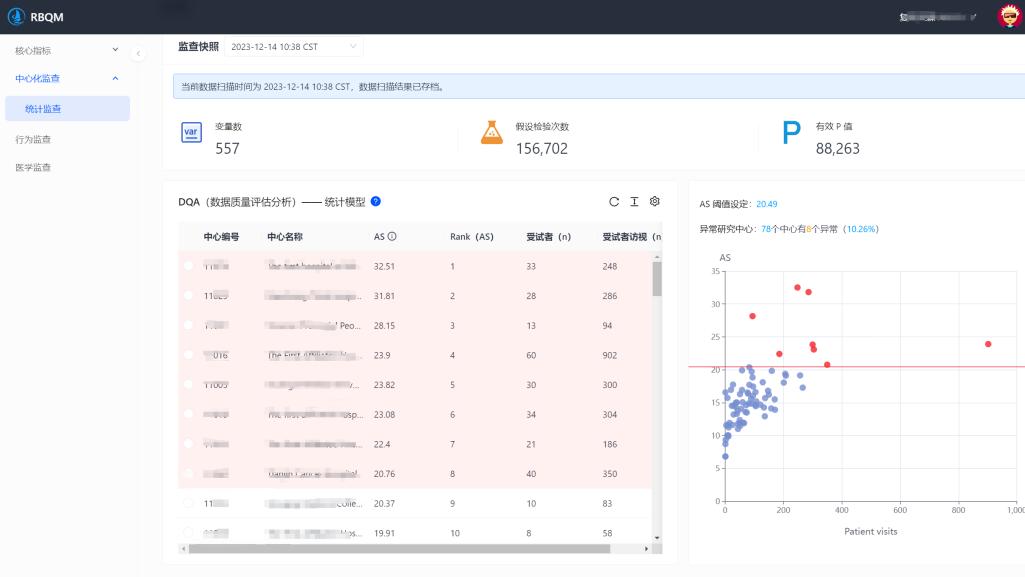1025x577 pixels.
Task: Click the 156,702 hypothesis test count
Action: (541, 148)
